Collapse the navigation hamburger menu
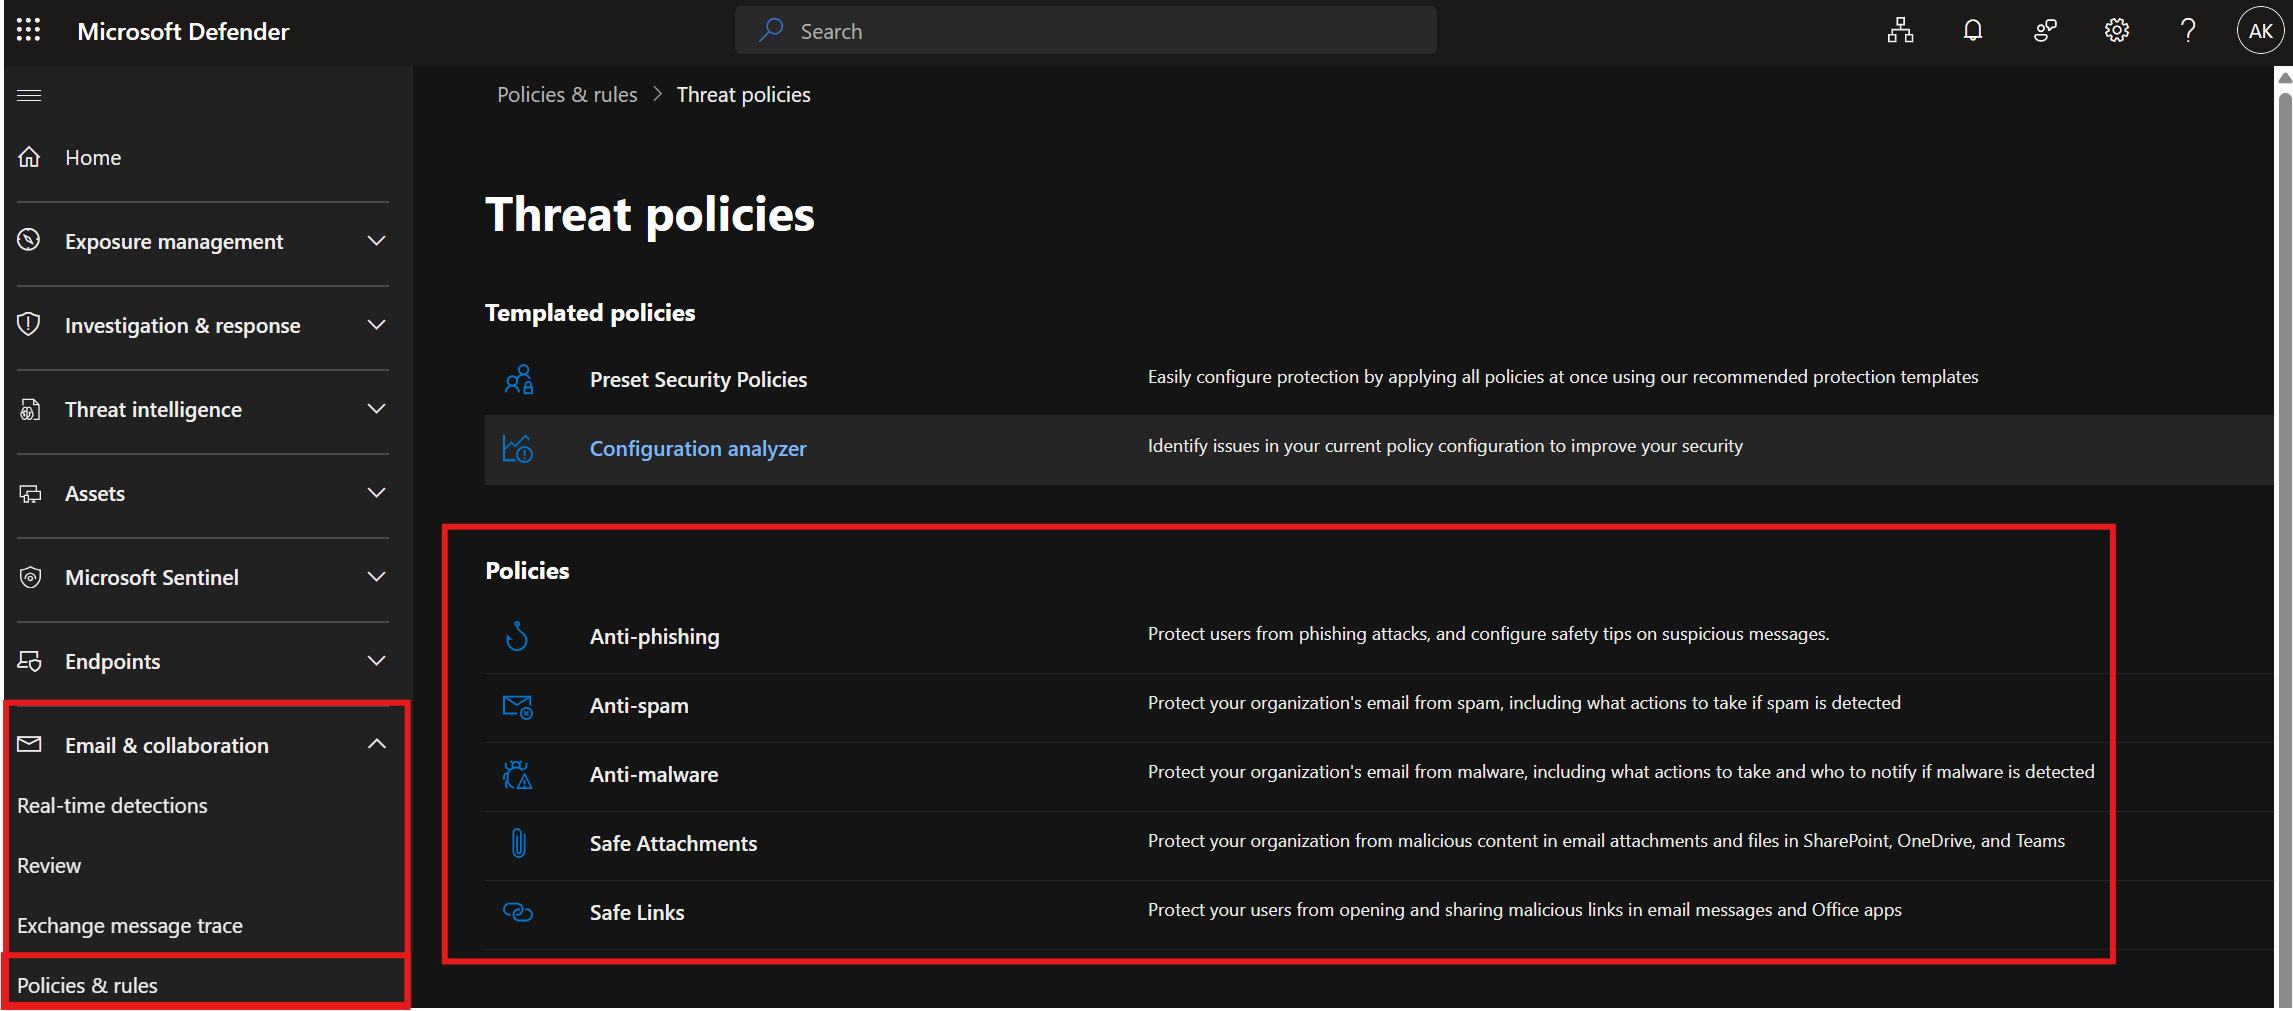Viewport: 2293px width, 1011px height. tap(29, 96)
